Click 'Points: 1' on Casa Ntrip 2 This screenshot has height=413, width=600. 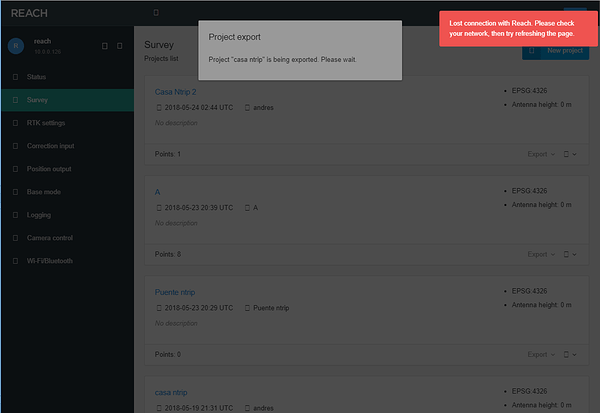tap(168, 154)
